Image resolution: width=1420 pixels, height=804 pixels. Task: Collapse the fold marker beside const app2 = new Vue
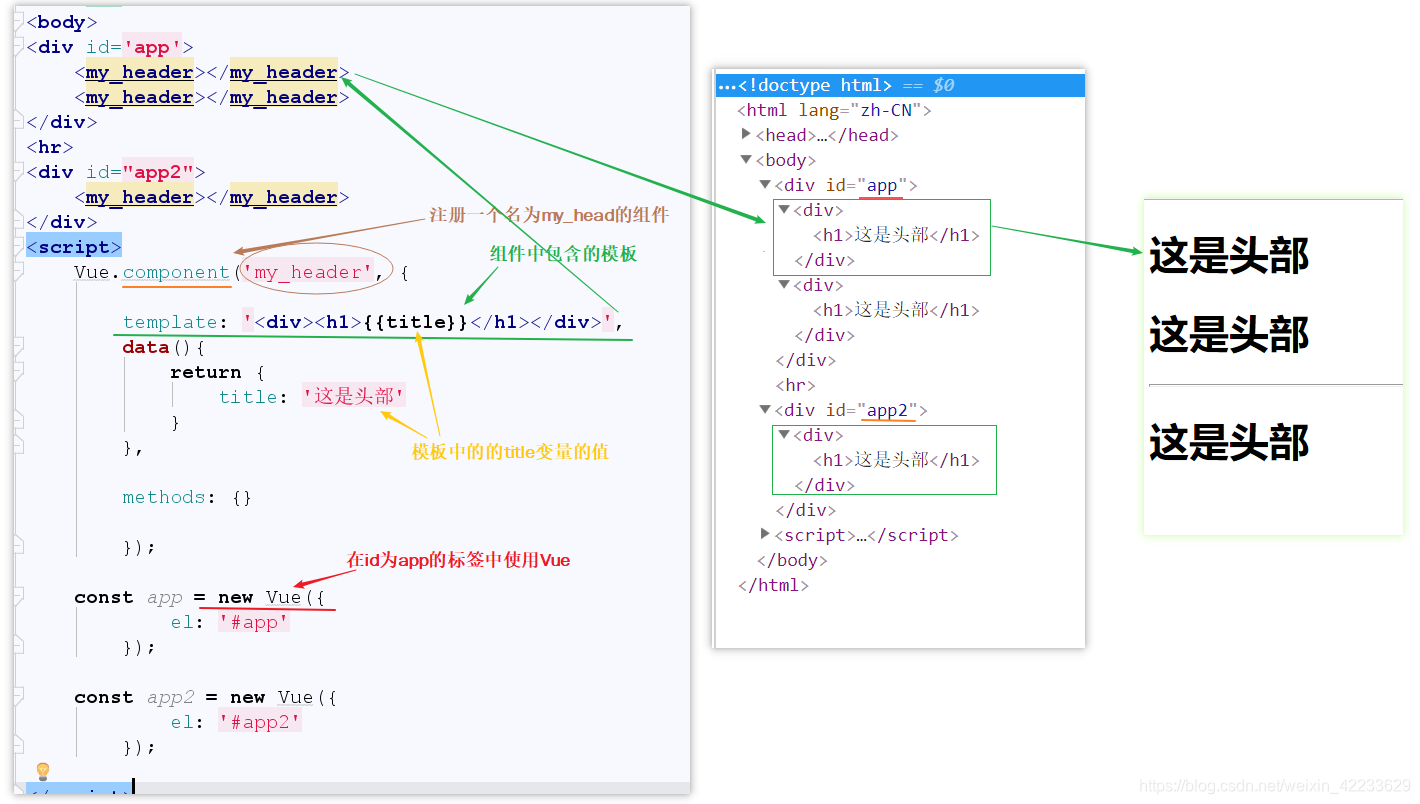[19, 697]
